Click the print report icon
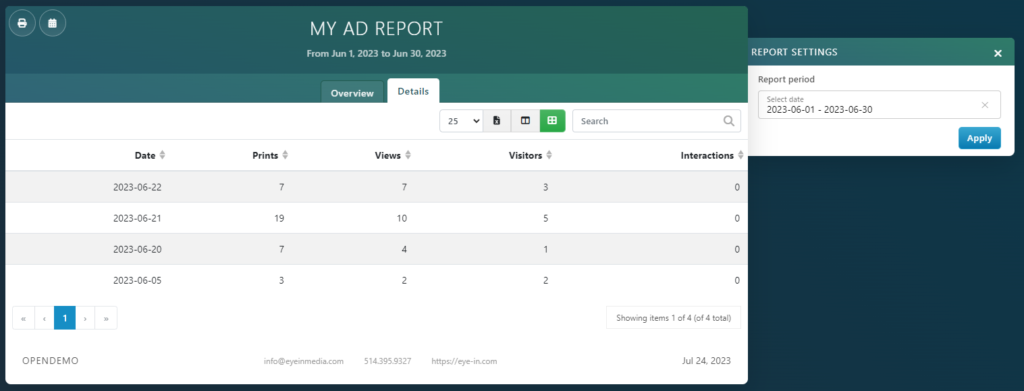The image size is (1024, 391). coord(22,23)
